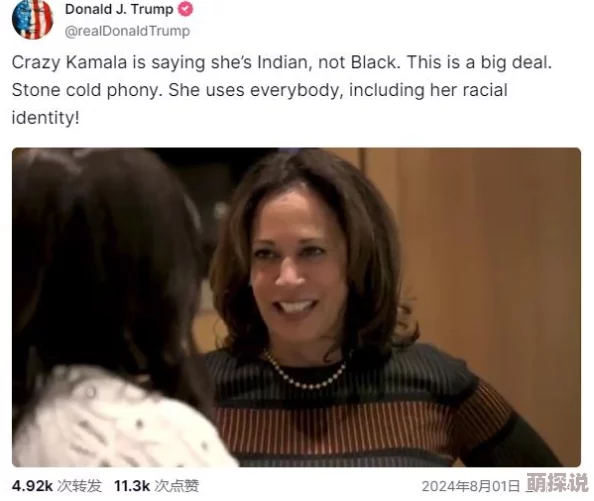Click the 11.3k likes count
Image resolution: width=594 pixels, height=501 pixels.
(132, 486)
